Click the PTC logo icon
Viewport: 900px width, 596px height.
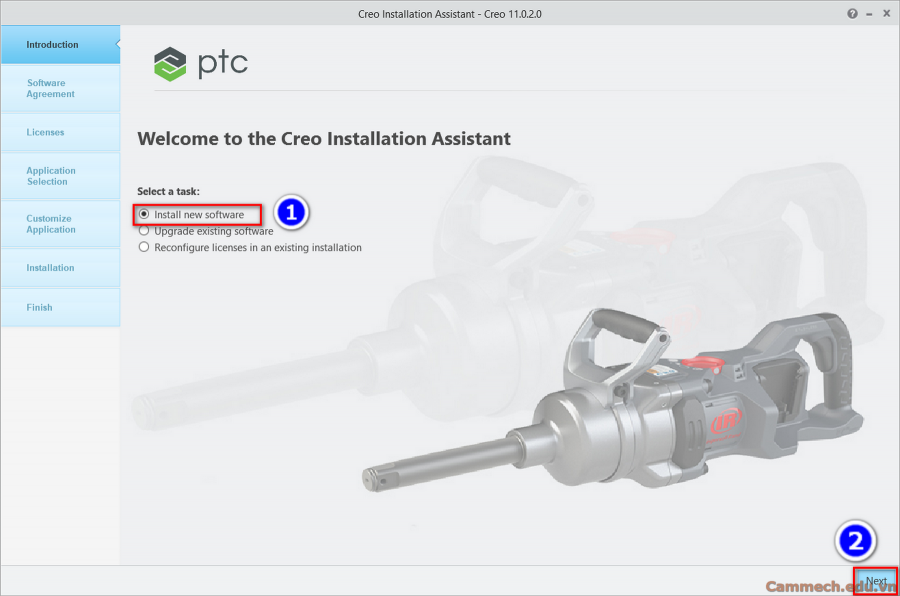point(171,63)
